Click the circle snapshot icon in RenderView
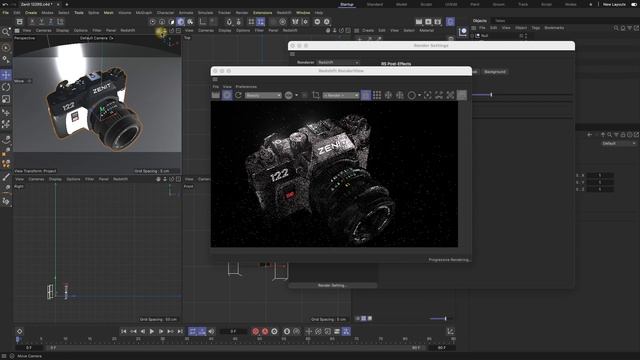 tap(411, 95)
